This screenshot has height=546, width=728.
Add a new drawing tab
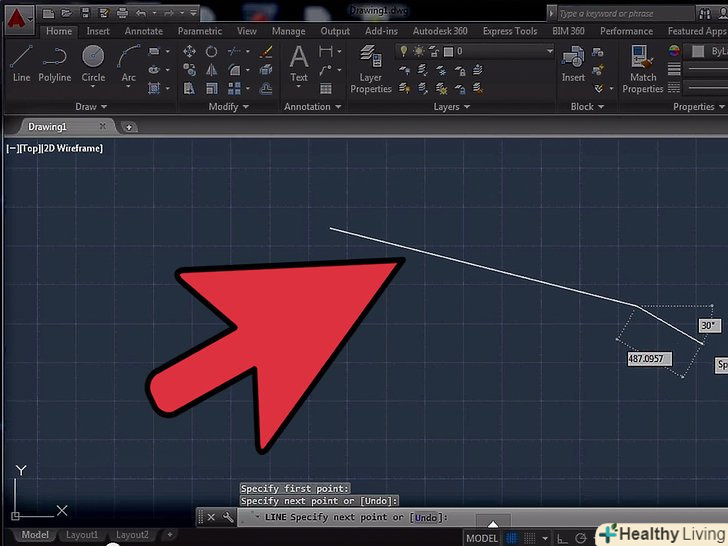coord(129,127)
